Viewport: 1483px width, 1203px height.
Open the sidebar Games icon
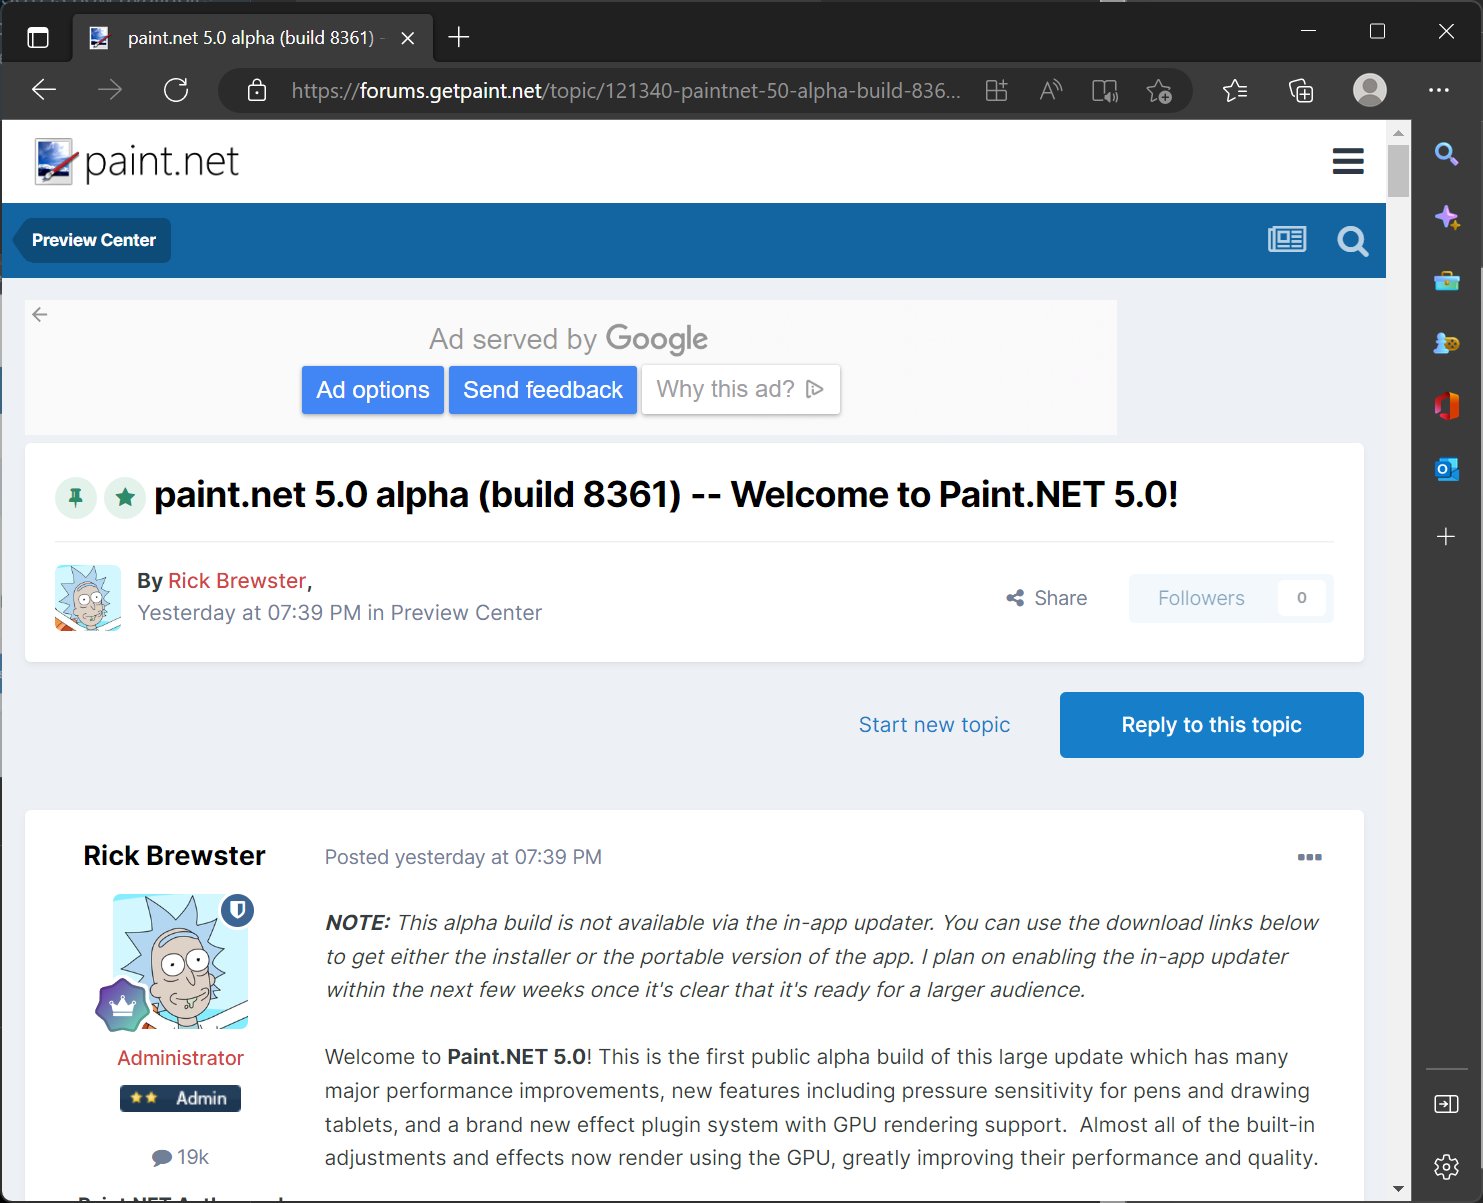(x=1446, y=343)
